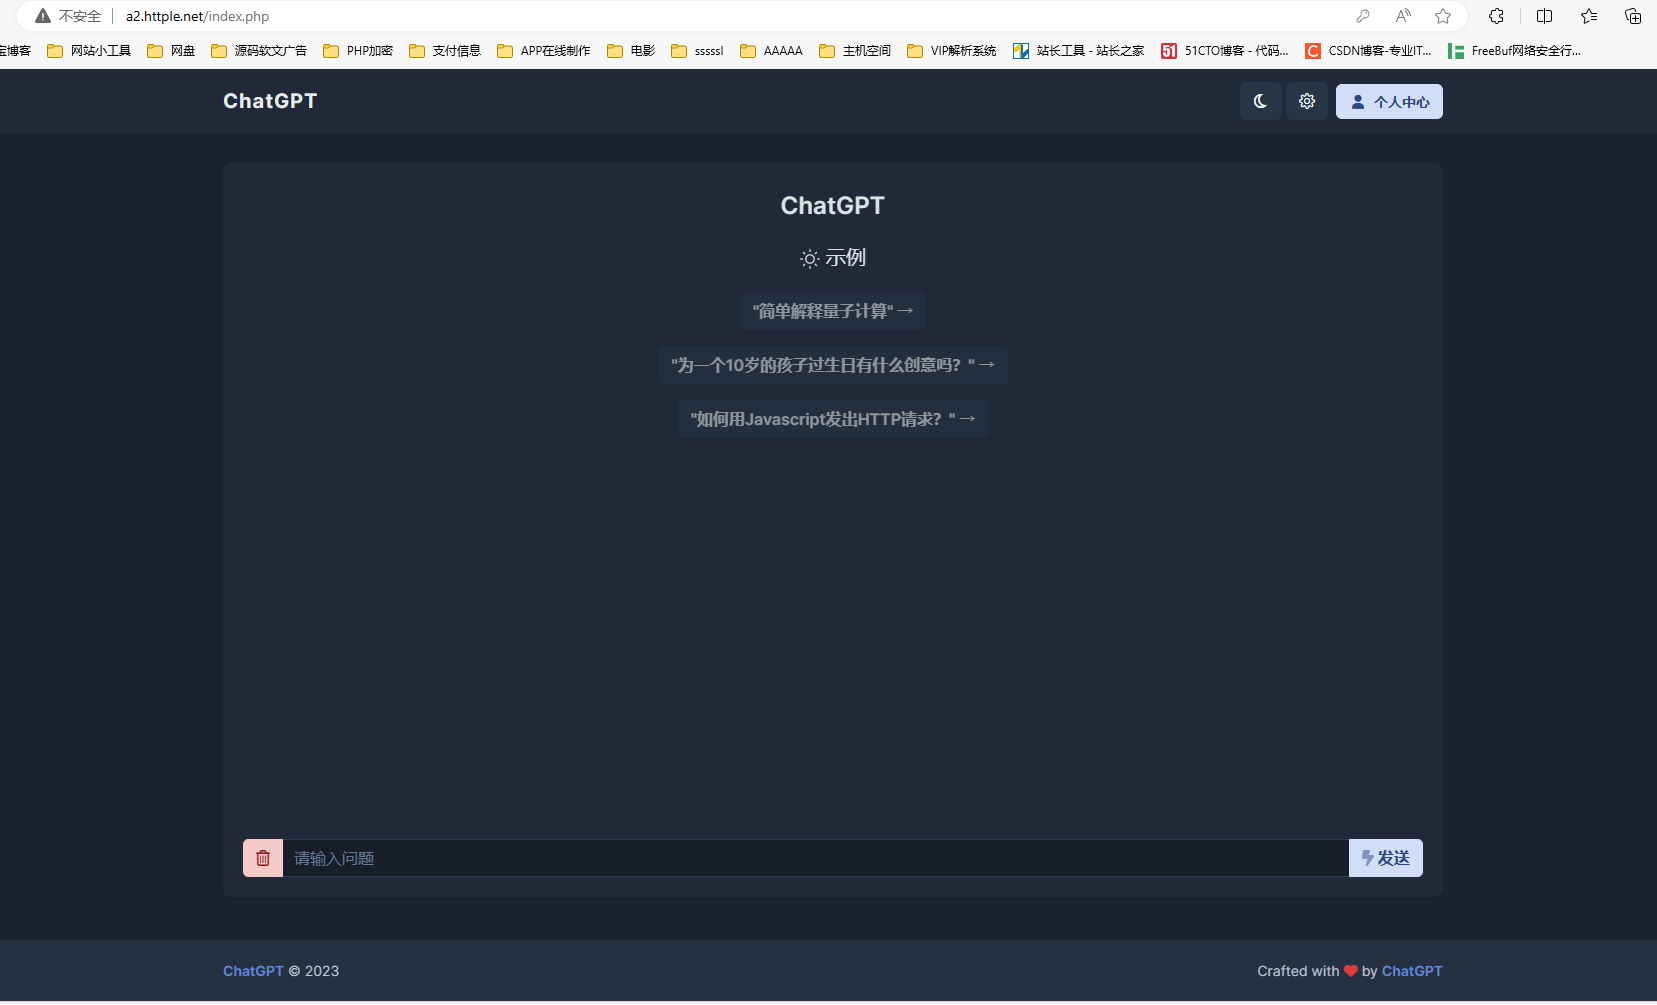Open ChatGPT link in footer copyright
The width and height of the screenshot is (1657, 1005).
pos(253,971)
